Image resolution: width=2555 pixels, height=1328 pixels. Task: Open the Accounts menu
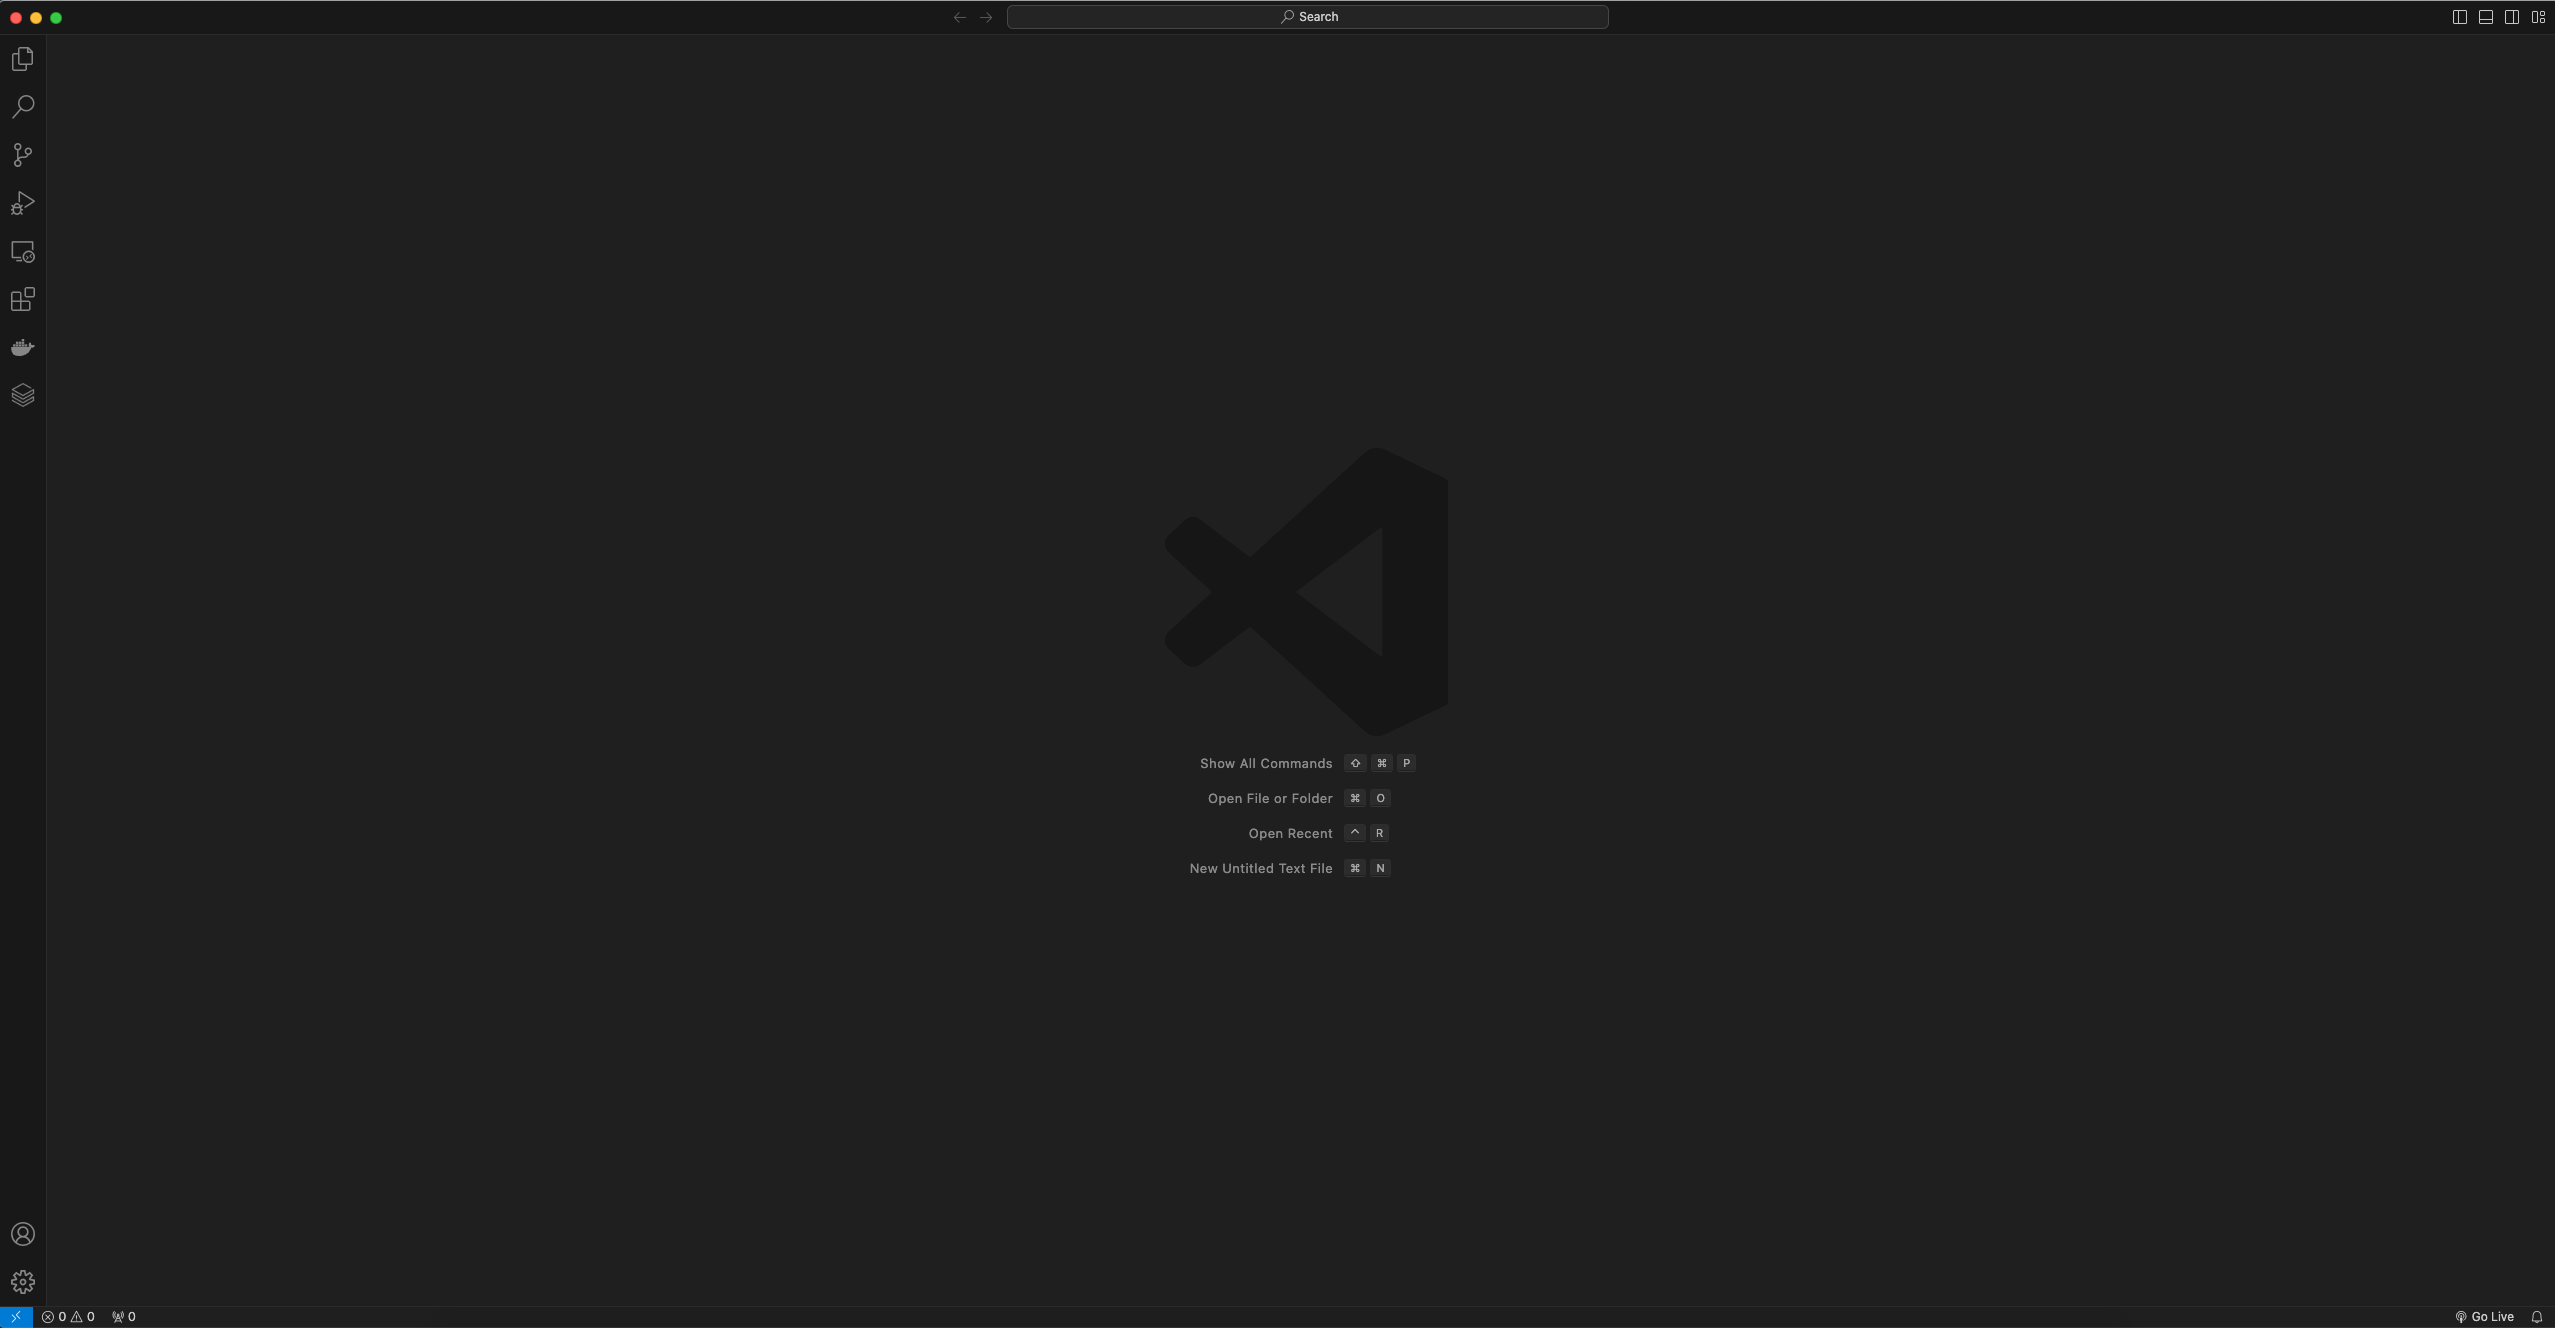(23, 1234)
